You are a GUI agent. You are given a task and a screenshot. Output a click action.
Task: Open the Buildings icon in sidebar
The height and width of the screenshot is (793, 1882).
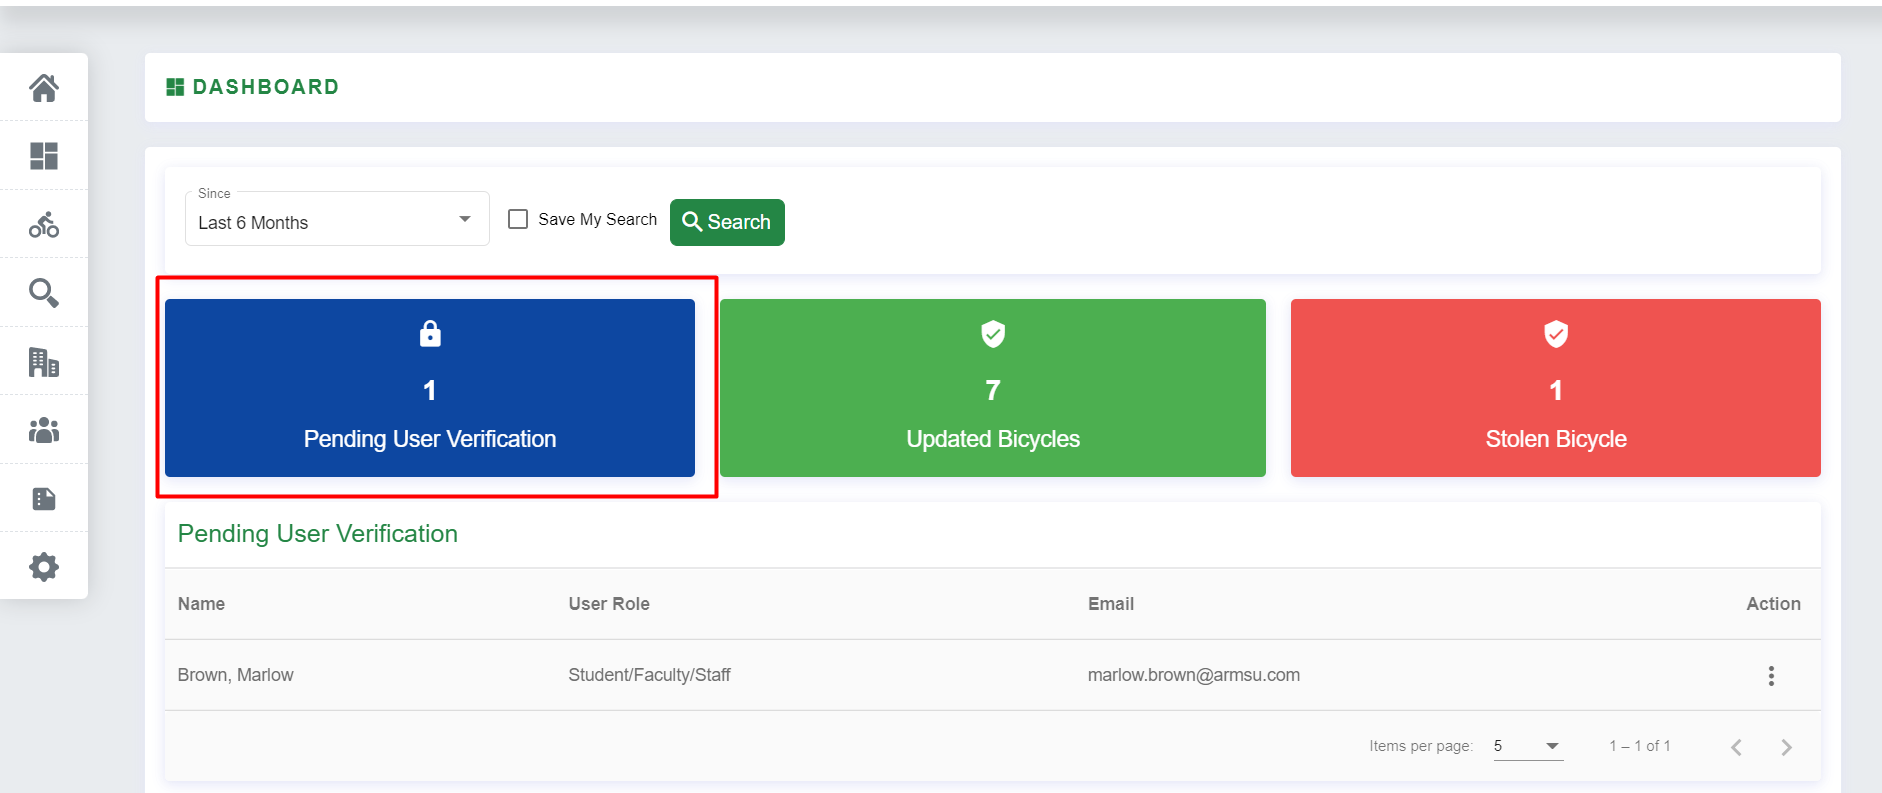pos(44,361)
